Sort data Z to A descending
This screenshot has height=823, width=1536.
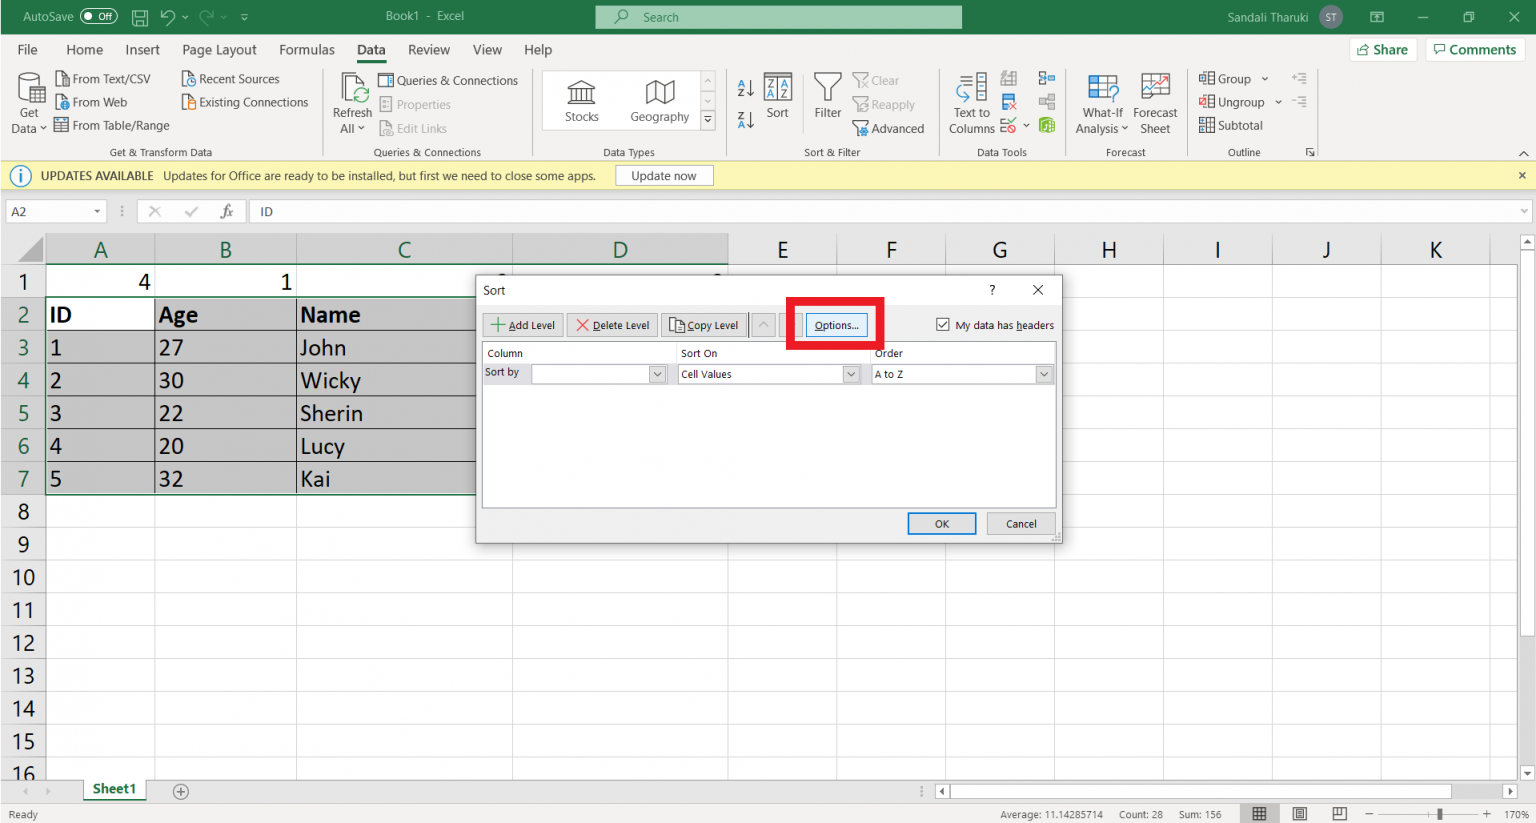coord(744,119)
